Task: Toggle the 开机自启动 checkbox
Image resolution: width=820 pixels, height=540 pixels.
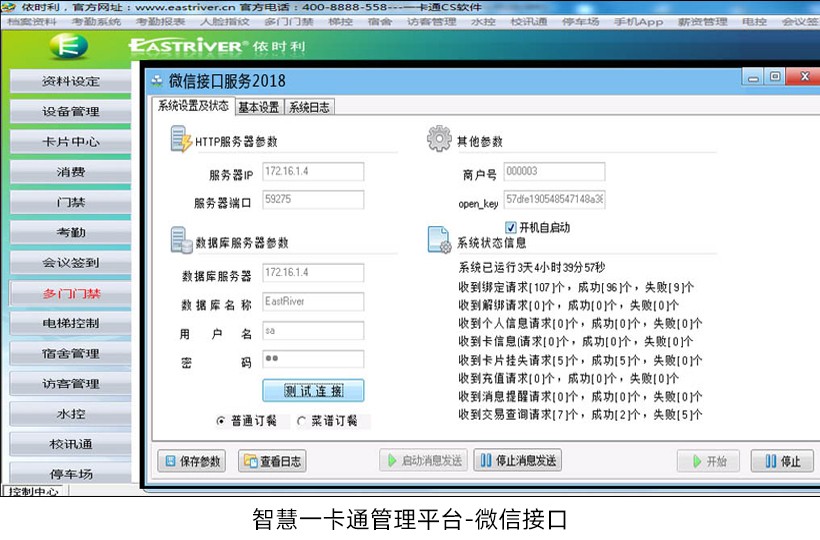Action: pyautogui.click(x=511, y=227)
